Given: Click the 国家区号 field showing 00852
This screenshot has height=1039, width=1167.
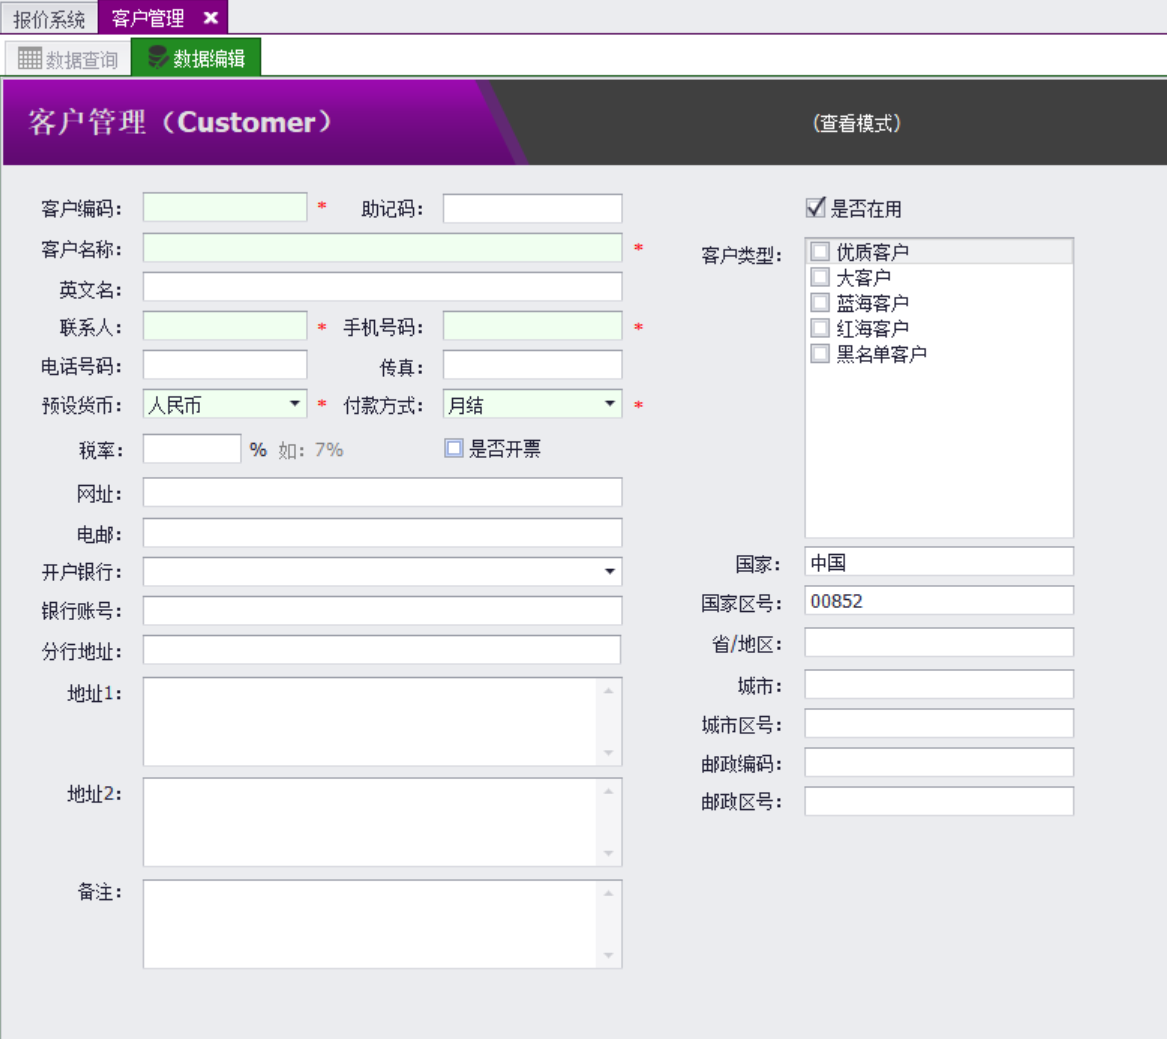Looking at the screenshot, I should pos(938,601).
